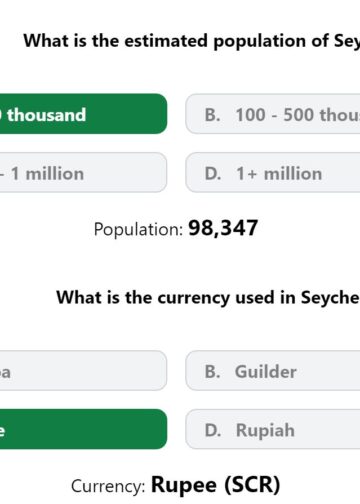This screenshot has height=504, width=360.
Task: Choose the 'Guilder' currency answer
Action: click(273, 370)
